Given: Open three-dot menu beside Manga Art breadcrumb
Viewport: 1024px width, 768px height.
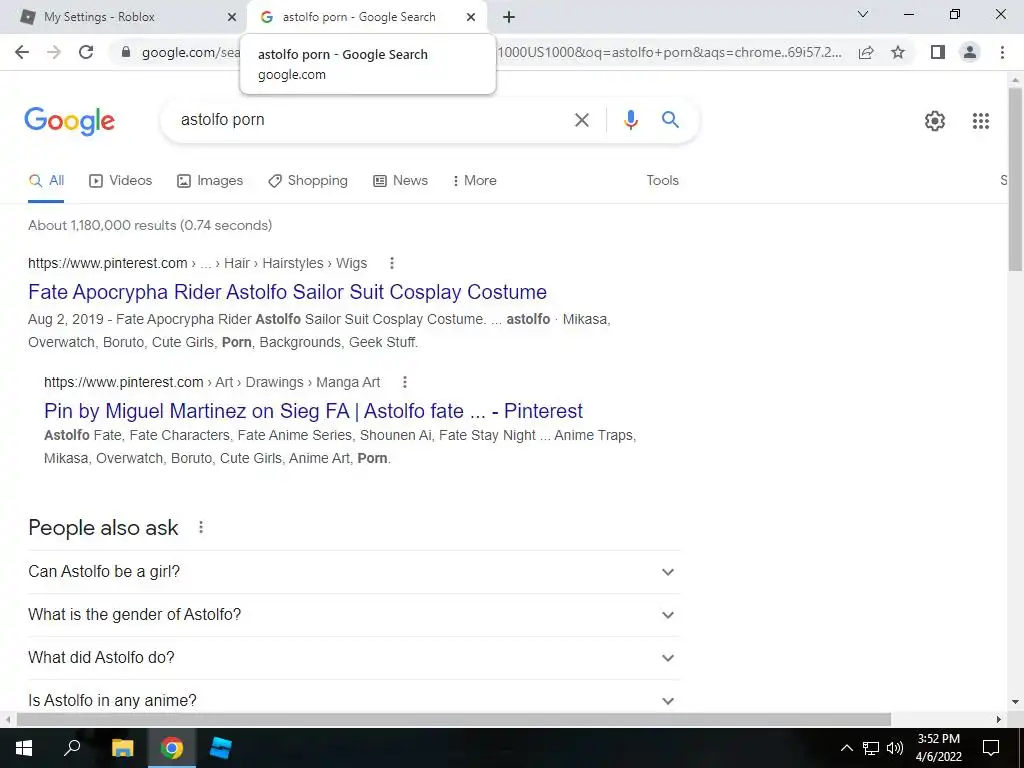Looking at the screenshot, I should [405, 382].
